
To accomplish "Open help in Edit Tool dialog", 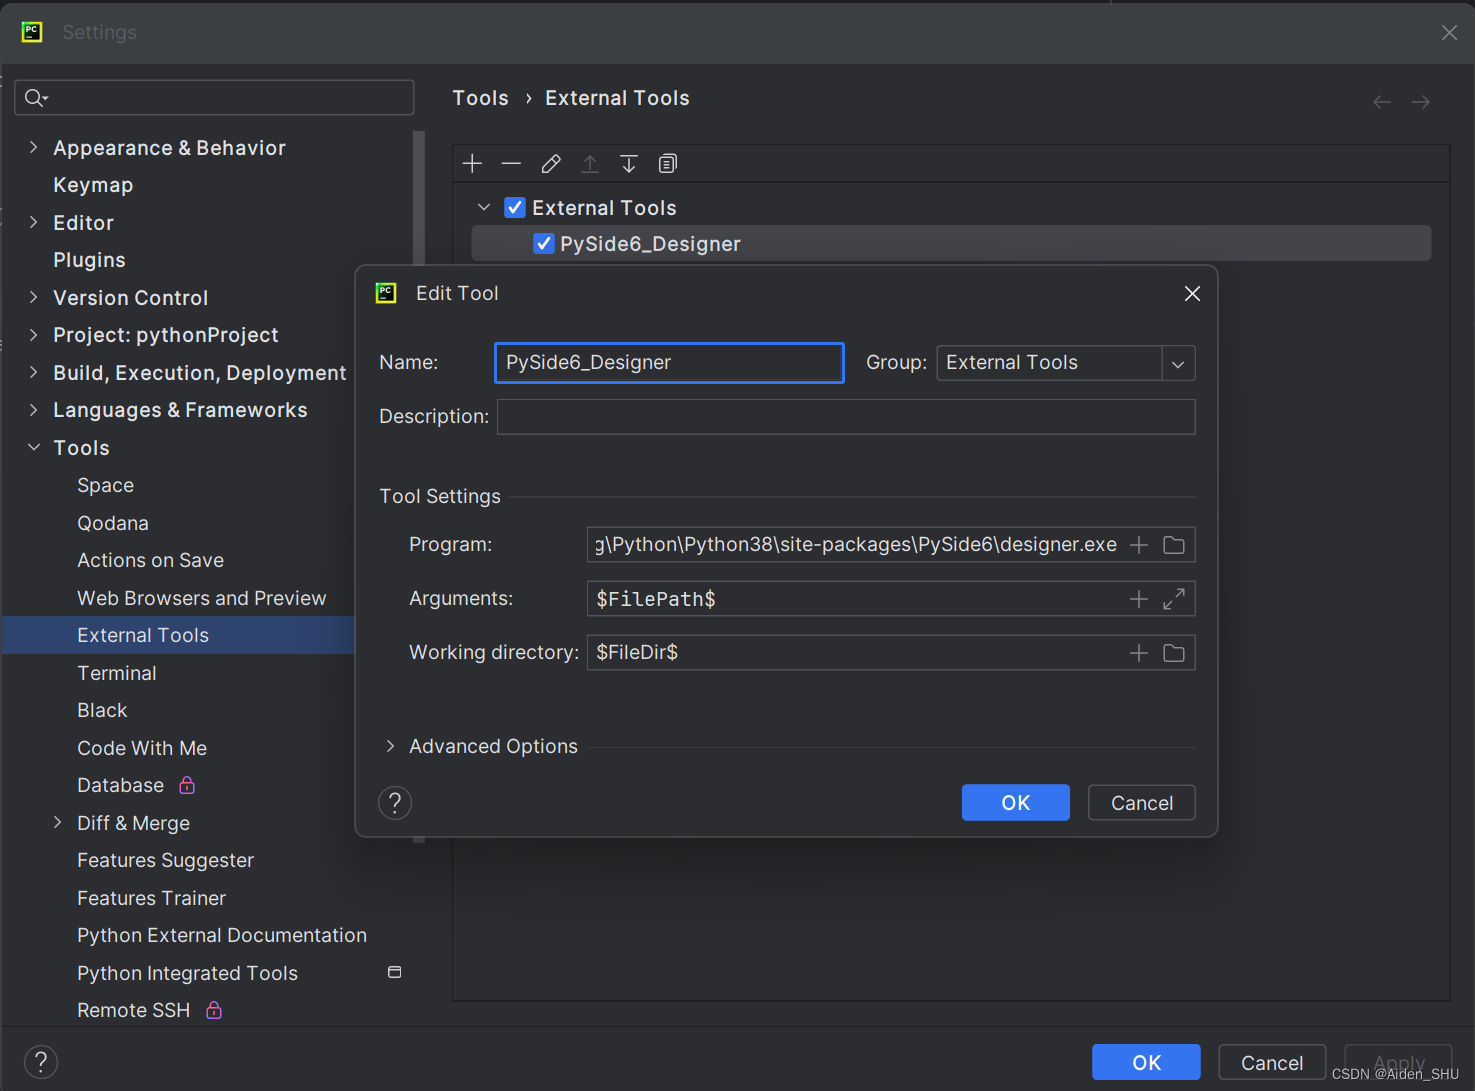I will [x=395, y=803].
